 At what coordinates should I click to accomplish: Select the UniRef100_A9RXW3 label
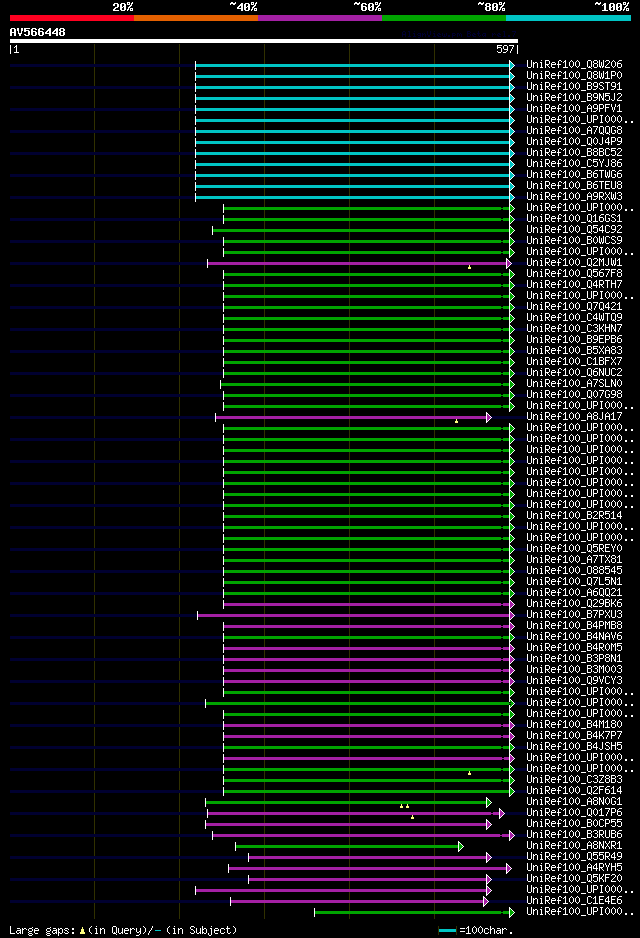[574, 196]
